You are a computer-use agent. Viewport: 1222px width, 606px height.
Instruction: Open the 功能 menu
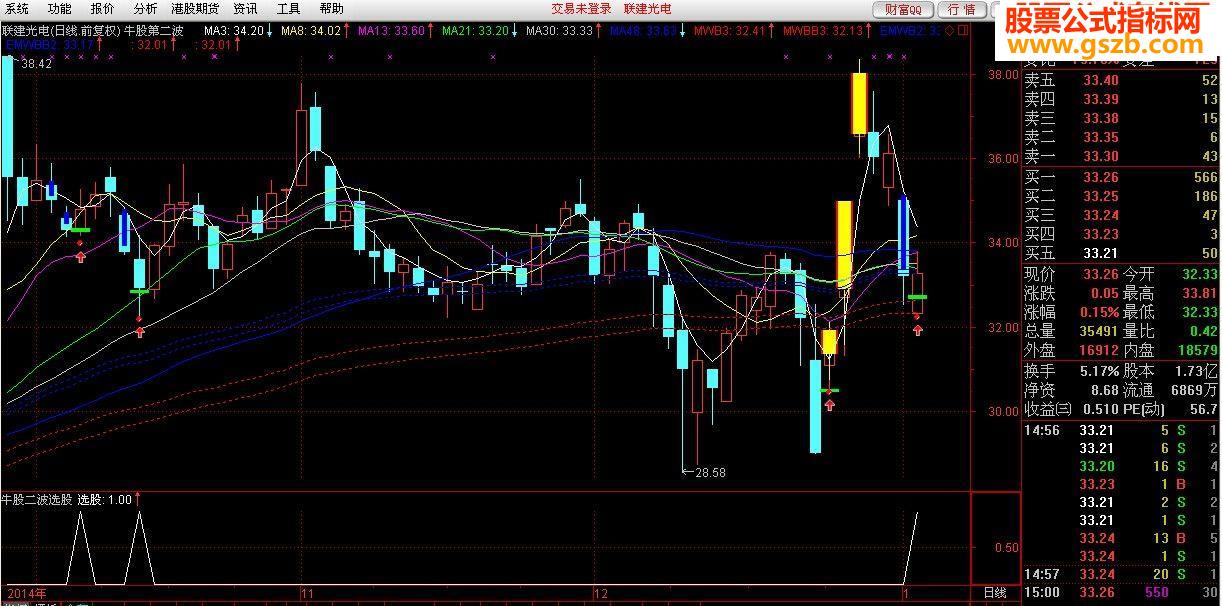(x=60, y=8)
